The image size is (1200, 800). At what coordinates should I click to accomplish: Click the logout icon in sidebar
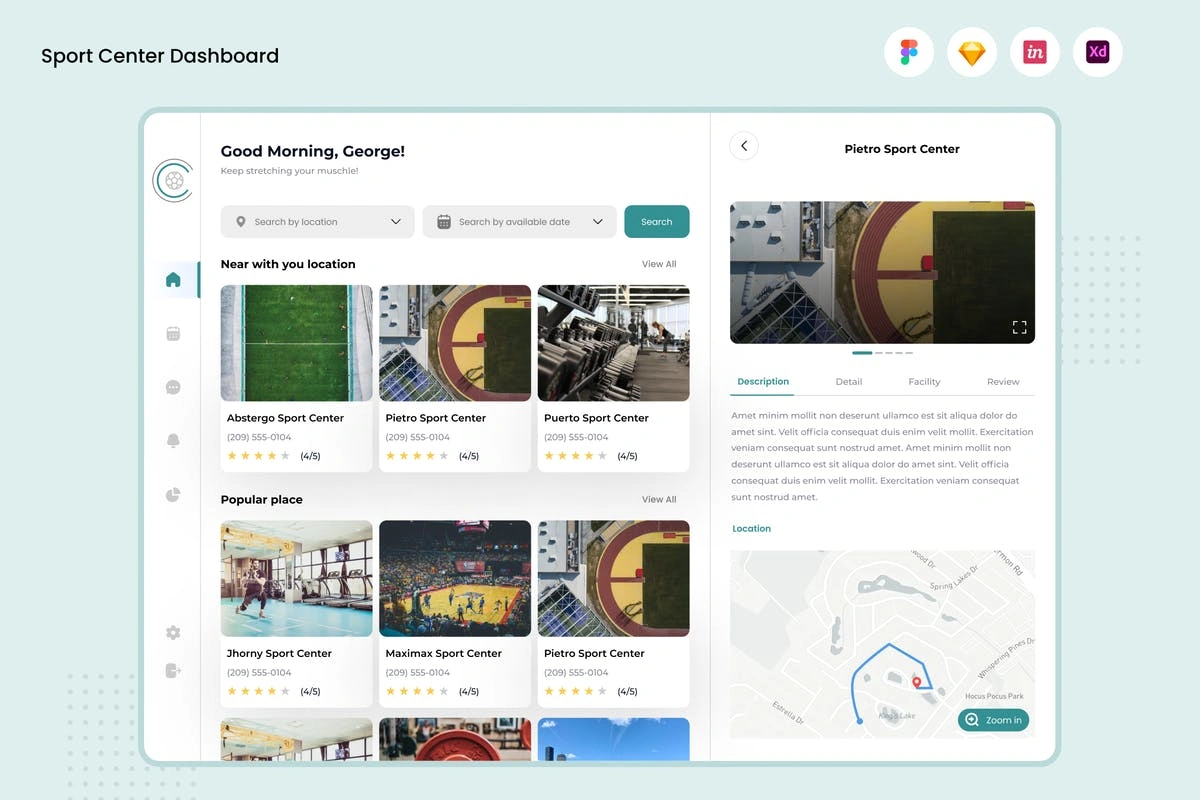pyautogui.click(x=173, y=670)
